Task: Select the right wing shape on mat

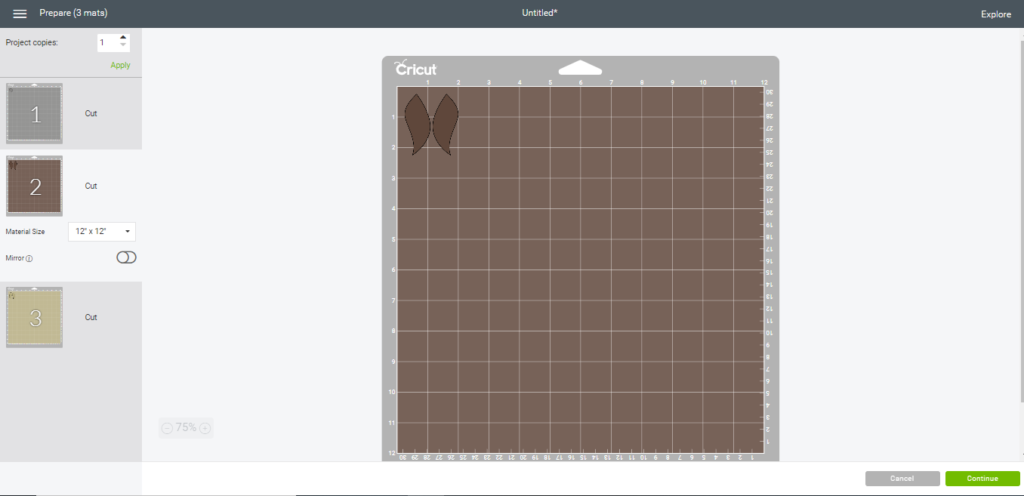Action: pos(445,122)
